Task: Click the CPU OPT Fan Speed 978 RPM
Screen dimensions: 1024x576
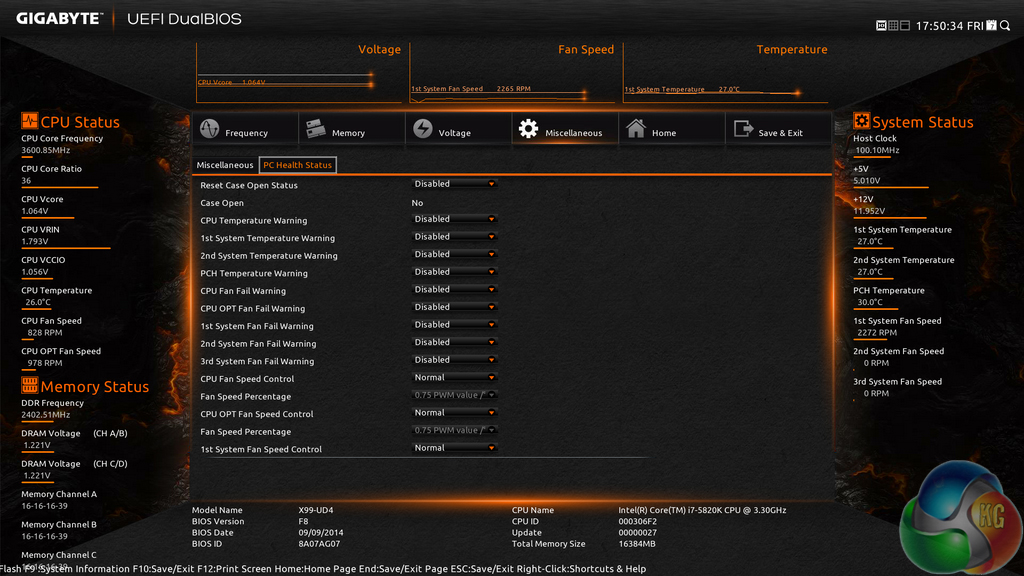Action: coord(45,363)
